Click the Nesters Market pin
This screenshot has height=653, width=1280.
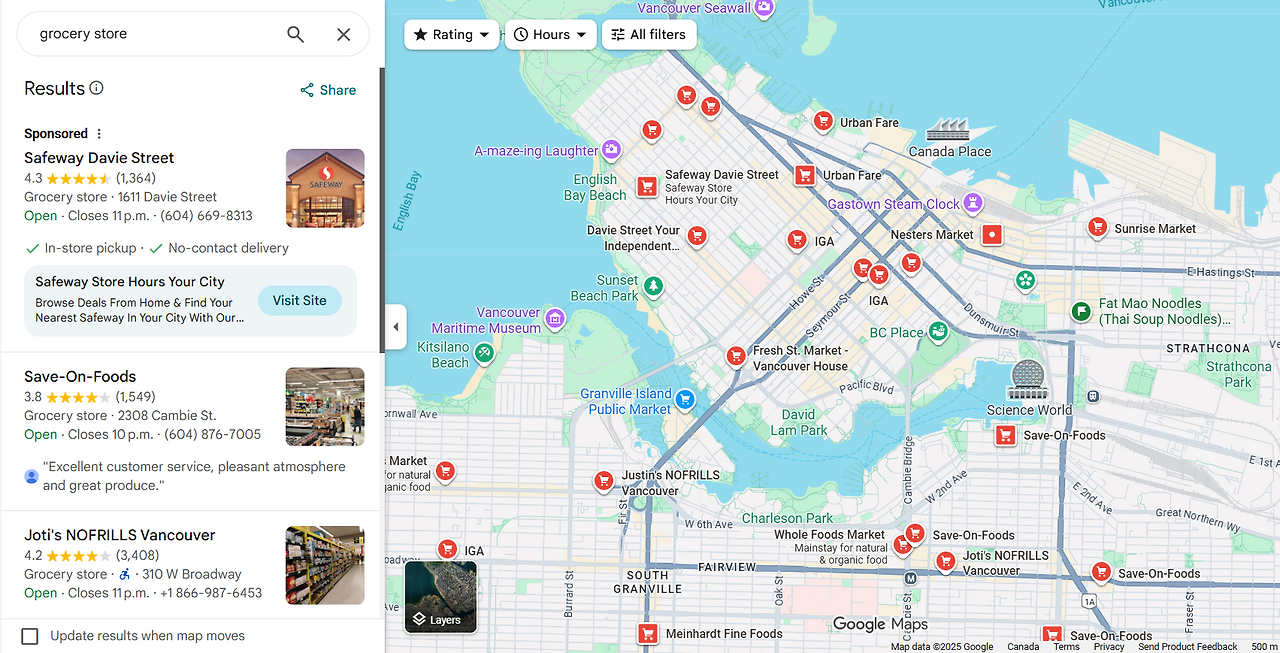991,235
